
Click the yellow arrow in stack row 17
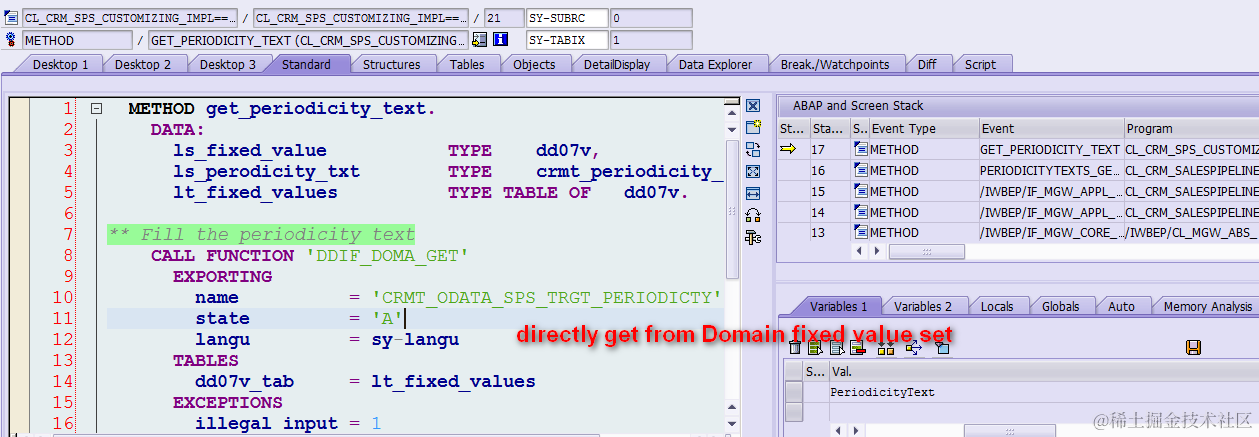pyautogui.click(x=789, y=149)
